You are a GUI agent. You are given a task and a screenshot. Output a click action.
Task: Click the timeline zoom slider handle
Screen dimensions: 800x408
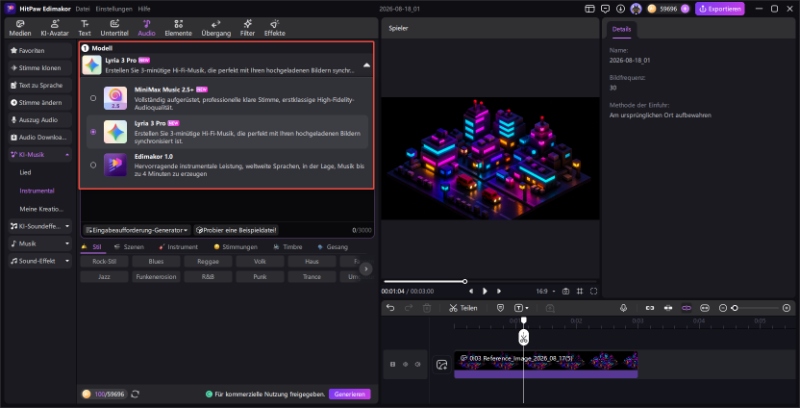coord(735,308)
